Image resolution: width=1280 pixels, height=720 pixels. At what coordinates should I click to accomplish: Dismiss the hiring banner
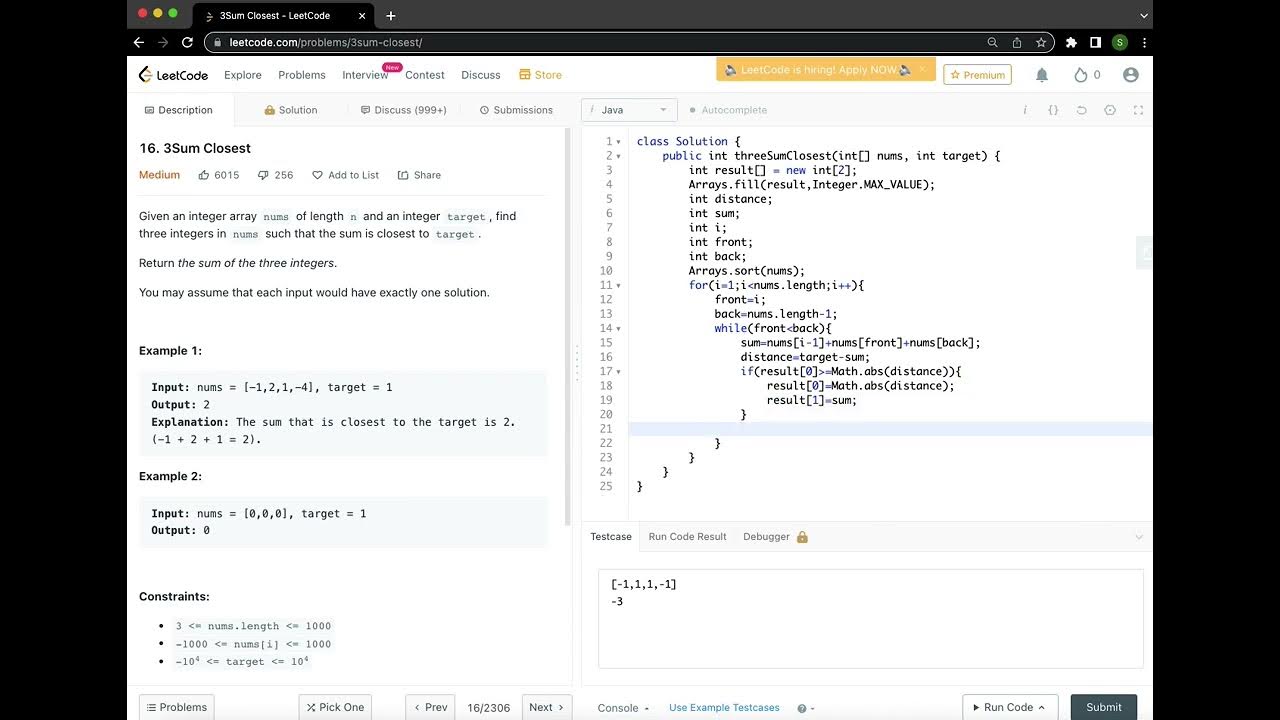[x=922, y=69]
